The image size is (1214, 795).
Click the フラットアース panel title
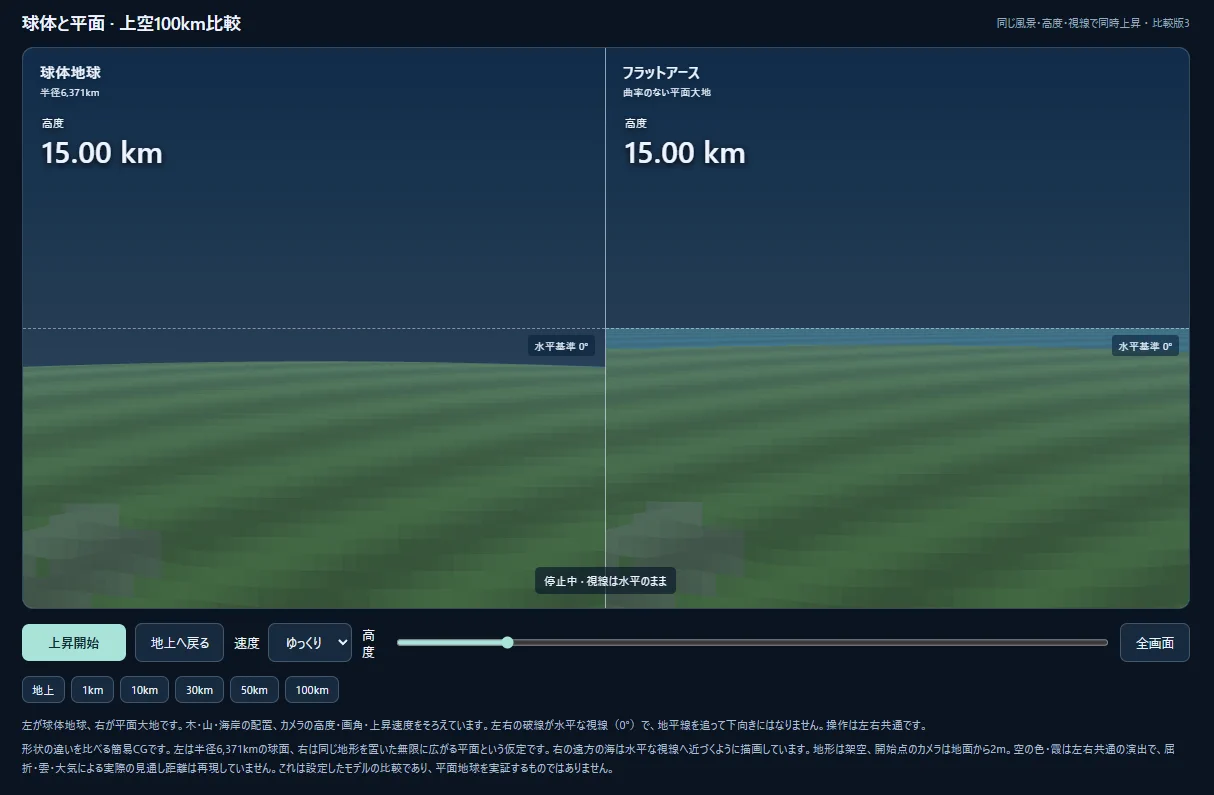(661, 73)
